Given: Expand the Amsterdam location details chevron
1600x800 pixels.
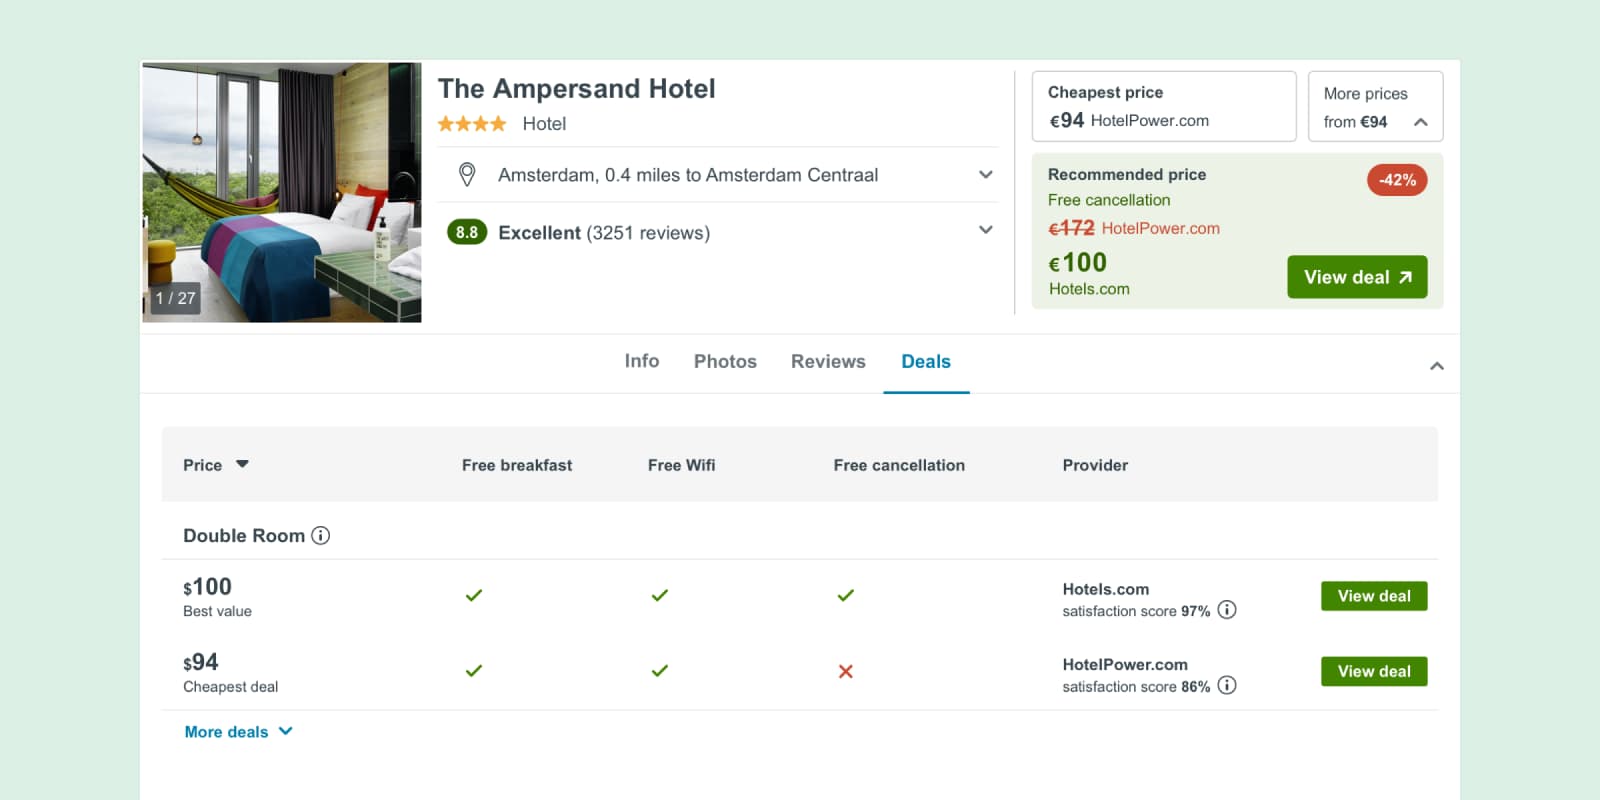Looking at the screenshot, I should click(986, 175).
